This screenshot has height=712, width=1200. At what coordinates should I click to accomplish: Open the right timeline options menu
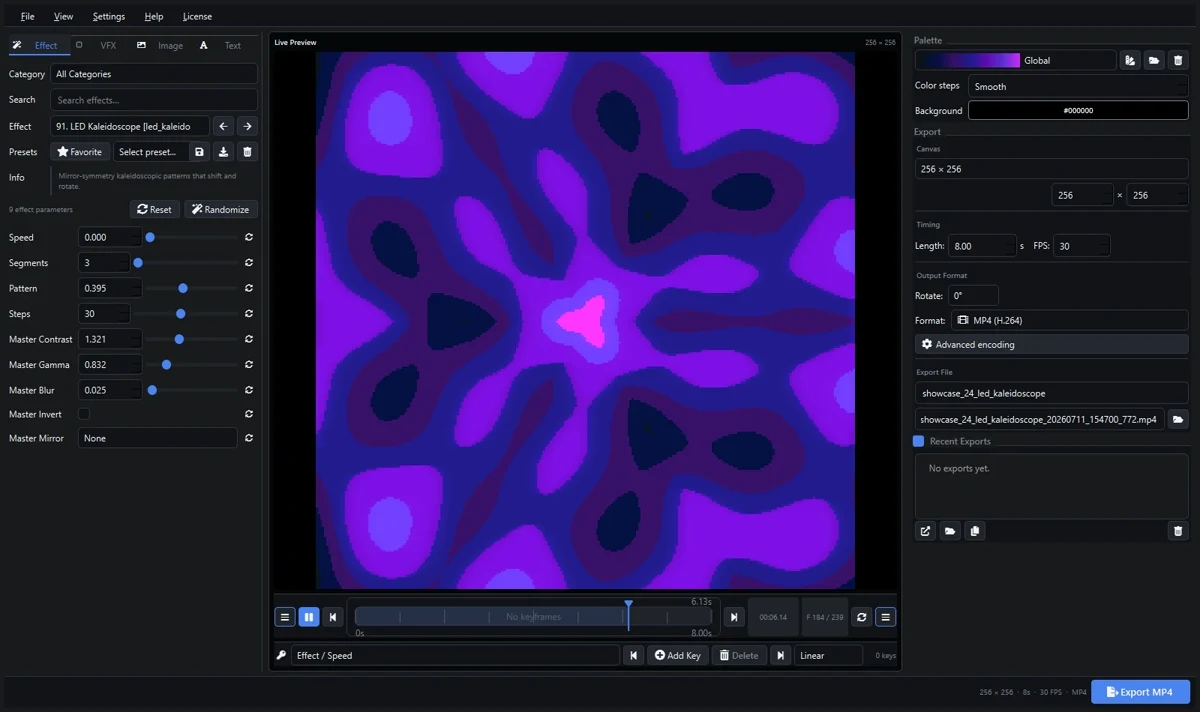tap(886, 617)
